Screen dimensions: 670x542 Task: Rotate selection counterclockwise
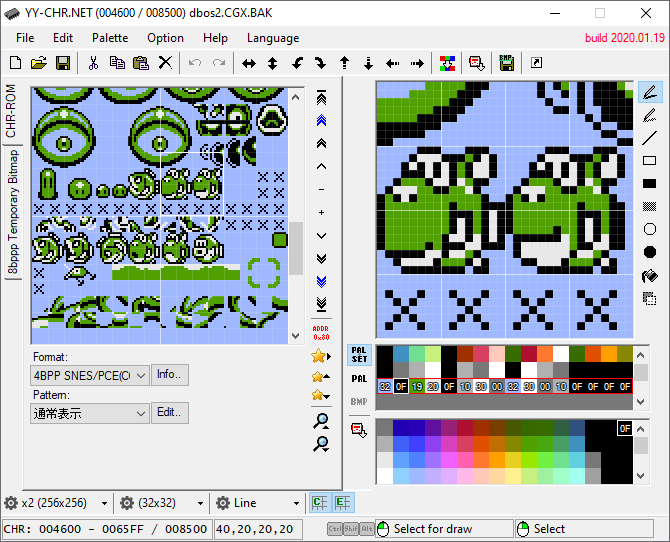click(297, 64)
